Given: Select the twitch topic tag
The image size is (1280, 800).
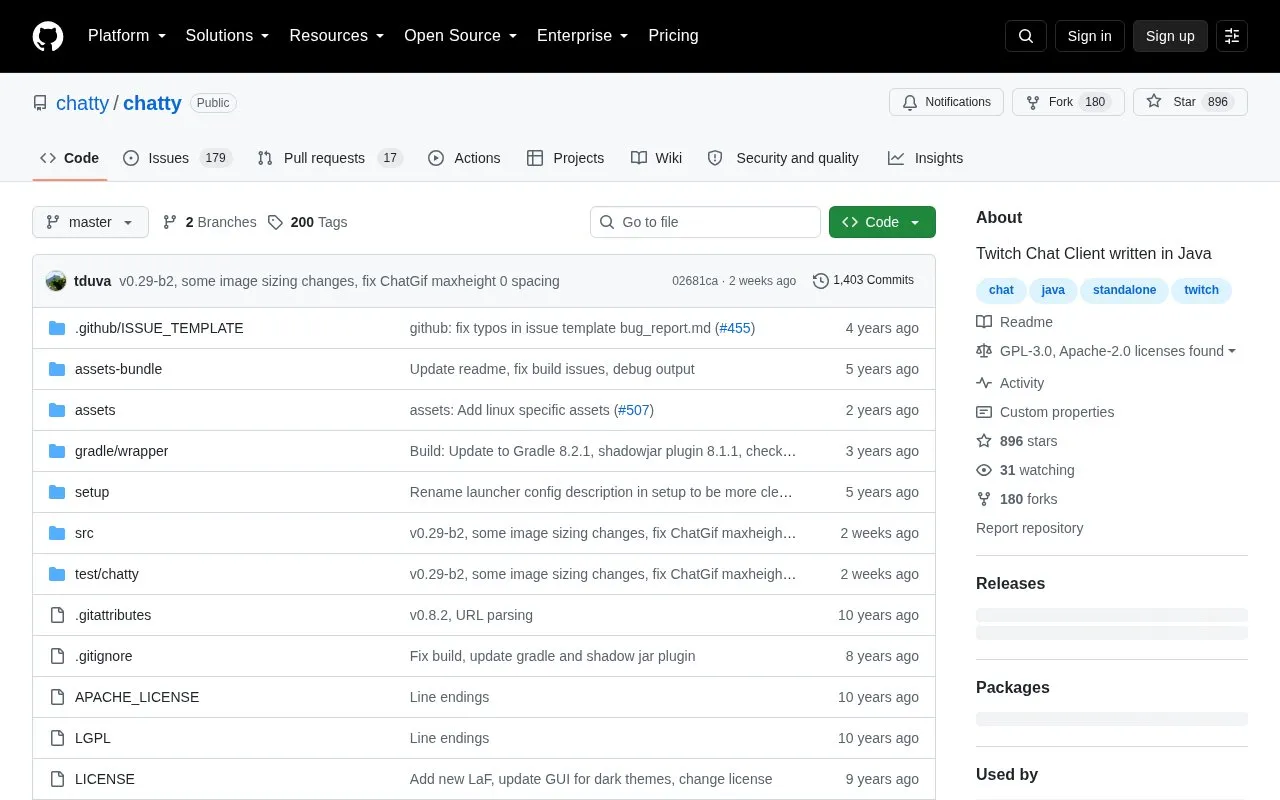Looking at the screenshot, I should 1201,290.
